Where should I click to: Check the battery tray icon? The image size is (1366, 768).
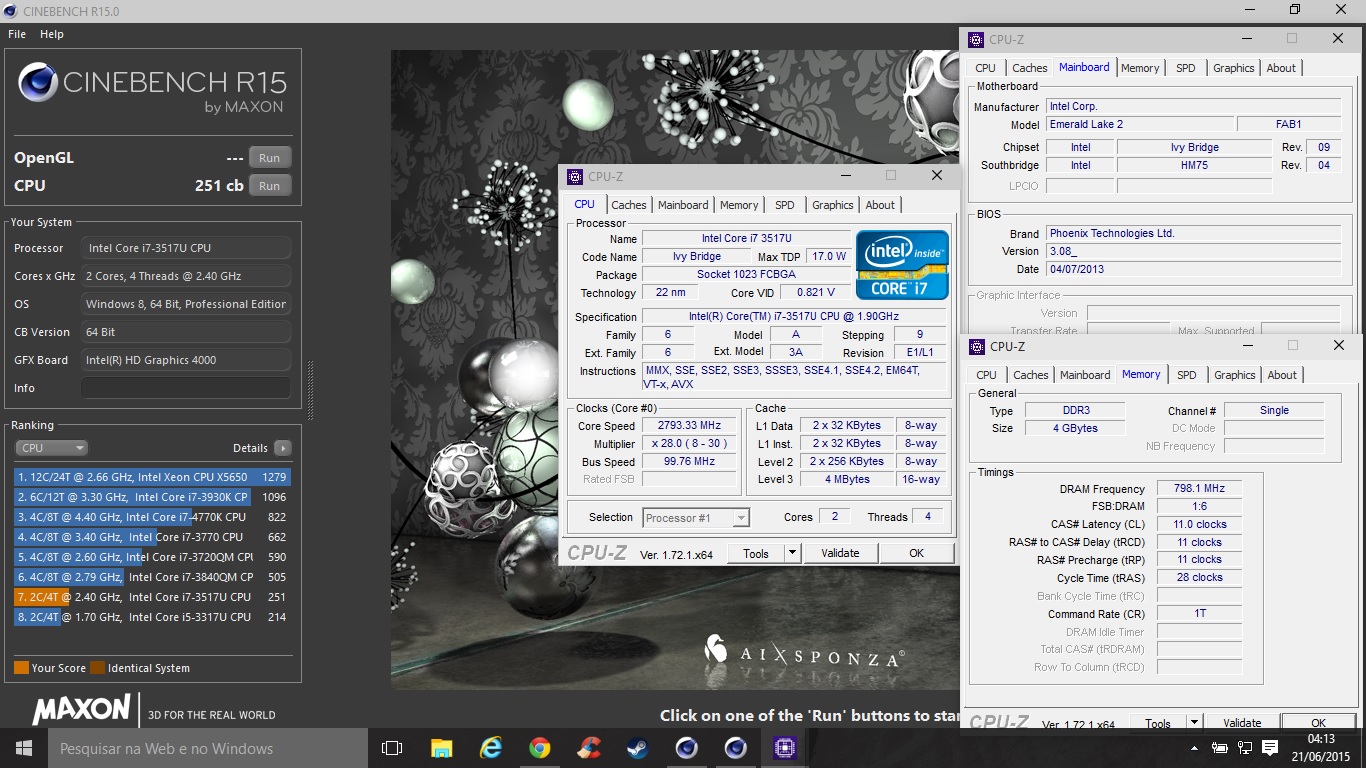click(x=1220, y=748)
